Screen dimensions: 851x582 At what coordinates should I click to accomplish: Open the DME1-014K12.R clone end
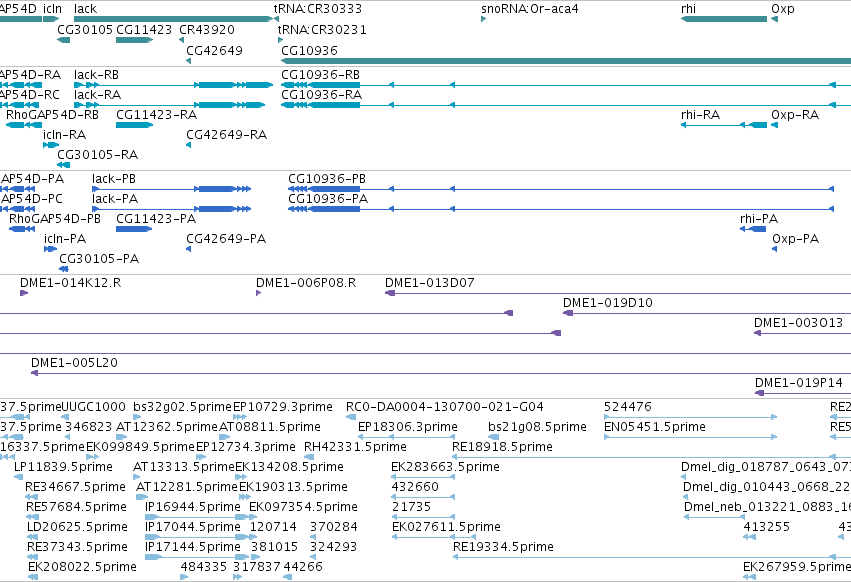(x=24, y=293)
